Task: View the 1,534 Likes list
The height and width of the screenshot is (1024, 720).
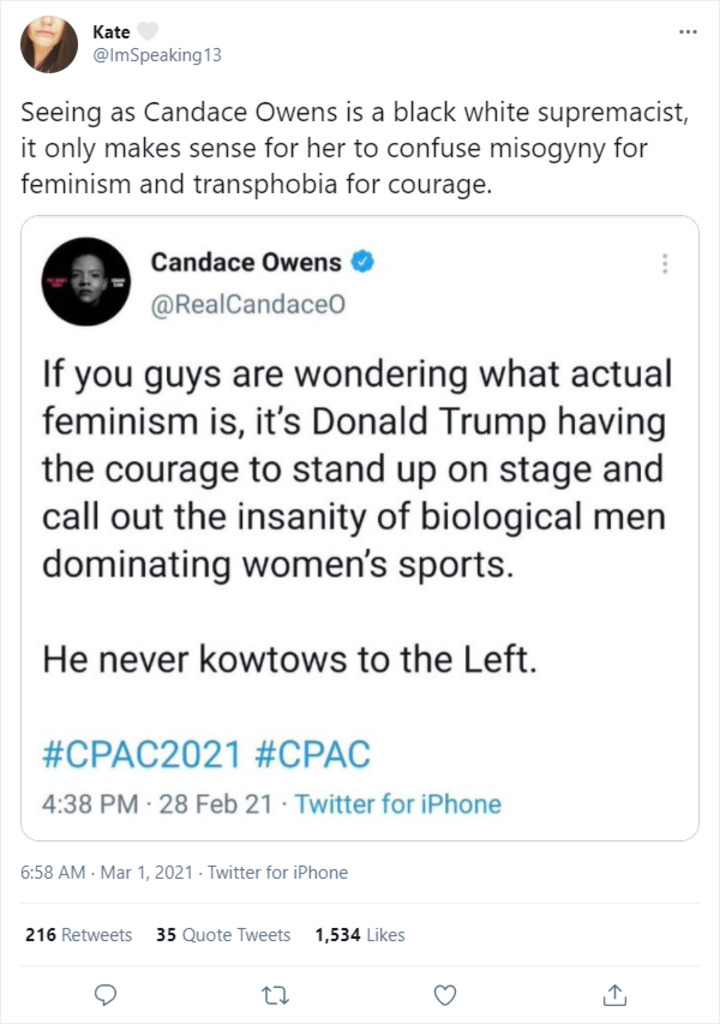Action: tap(359, 935)
